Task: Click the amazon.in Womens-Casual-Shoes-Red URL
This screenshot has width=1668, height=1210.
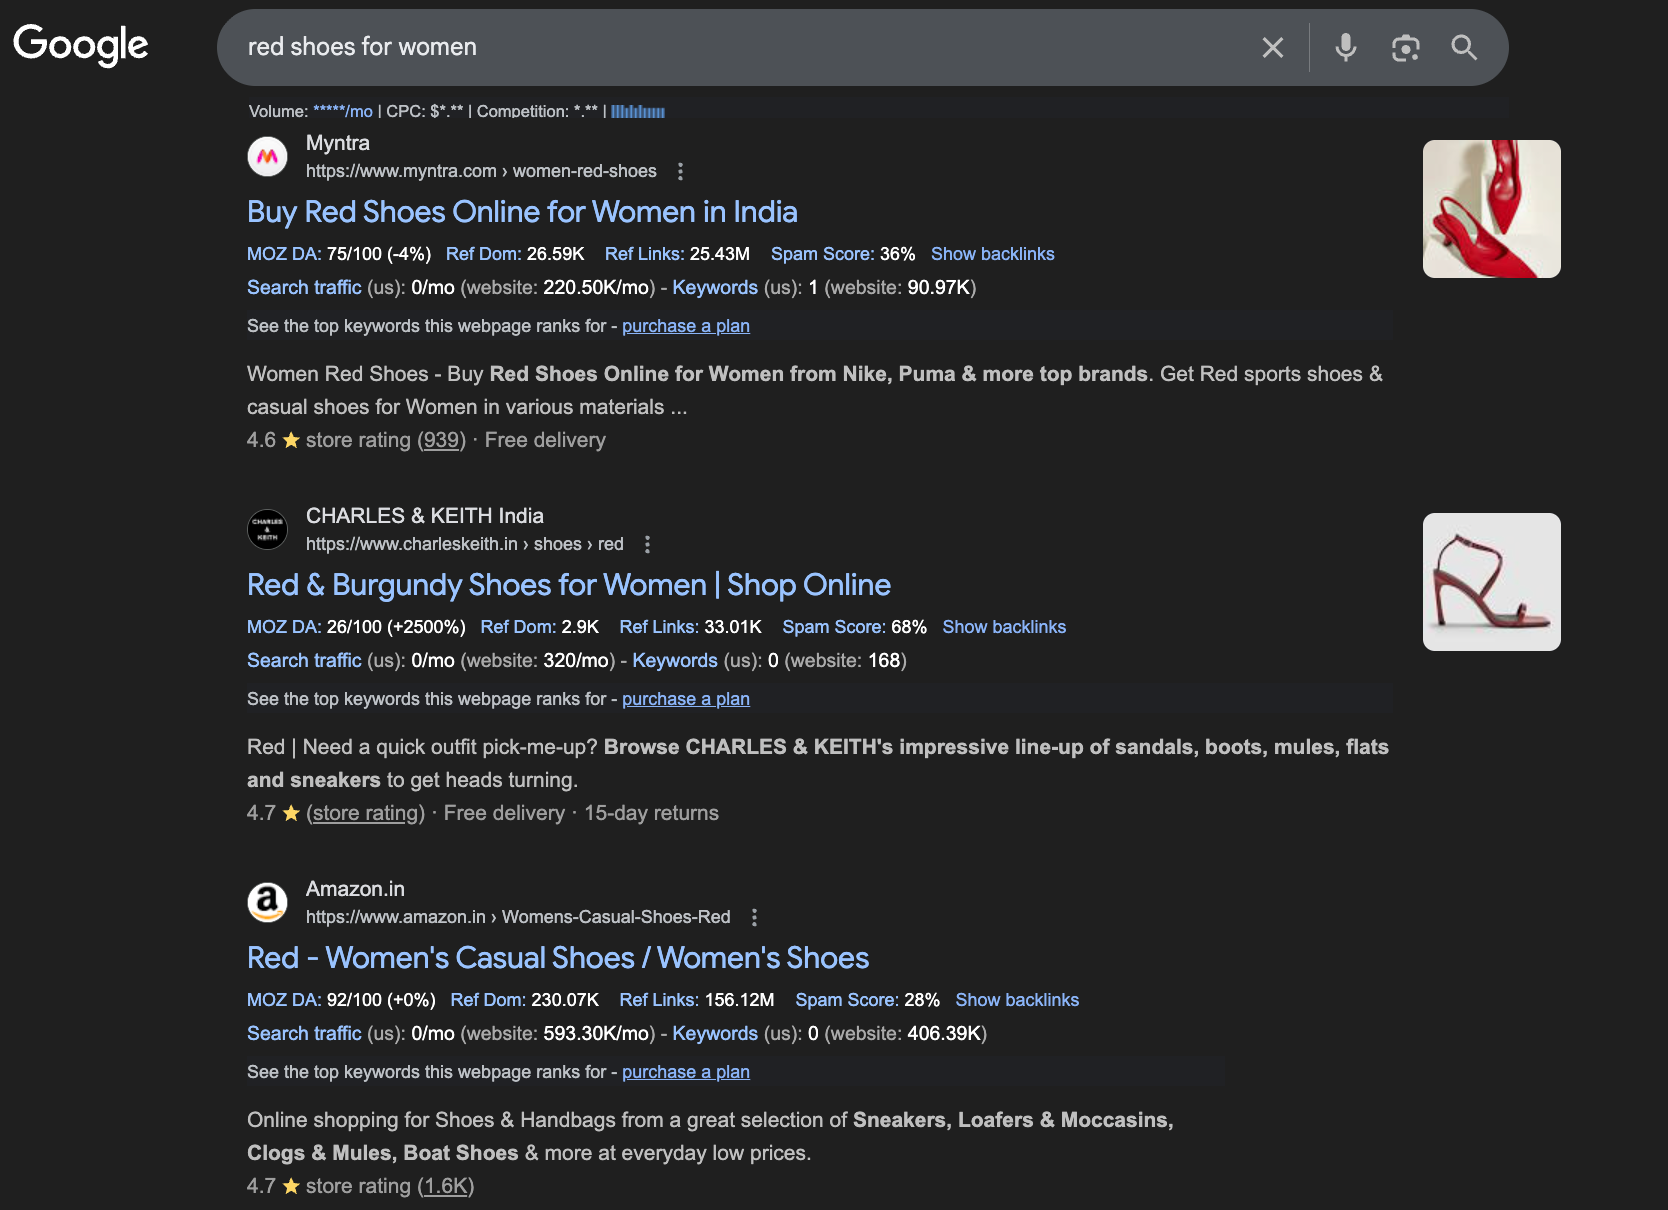Action: tap(518, 917)
